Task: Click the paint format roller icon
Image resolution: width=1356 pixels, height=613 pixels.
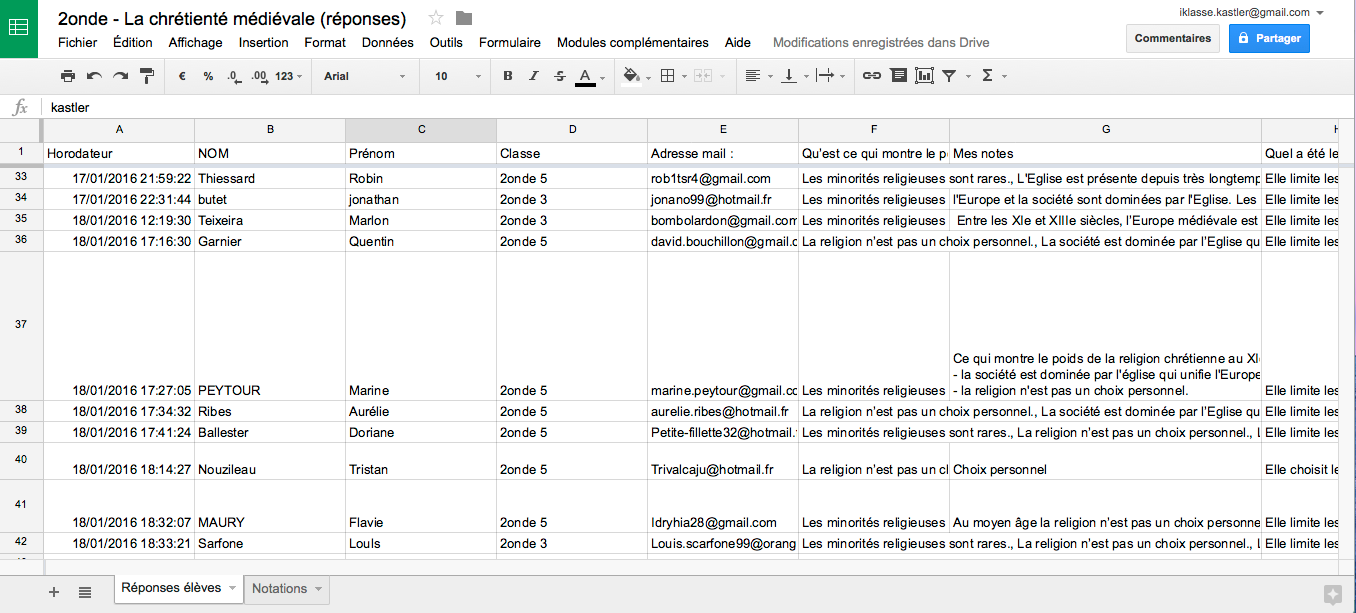Action: pos(147,76)
